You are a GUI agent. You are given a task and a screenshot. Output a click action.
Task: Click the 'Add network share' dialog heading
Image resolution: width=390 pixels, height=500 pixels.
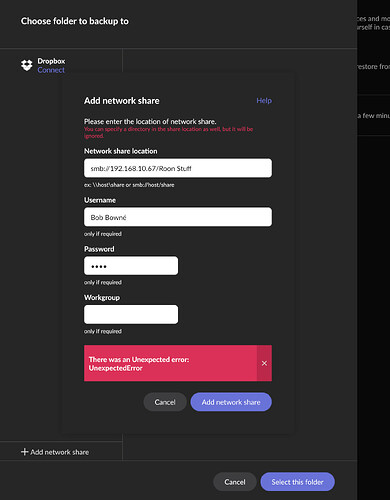122,101
